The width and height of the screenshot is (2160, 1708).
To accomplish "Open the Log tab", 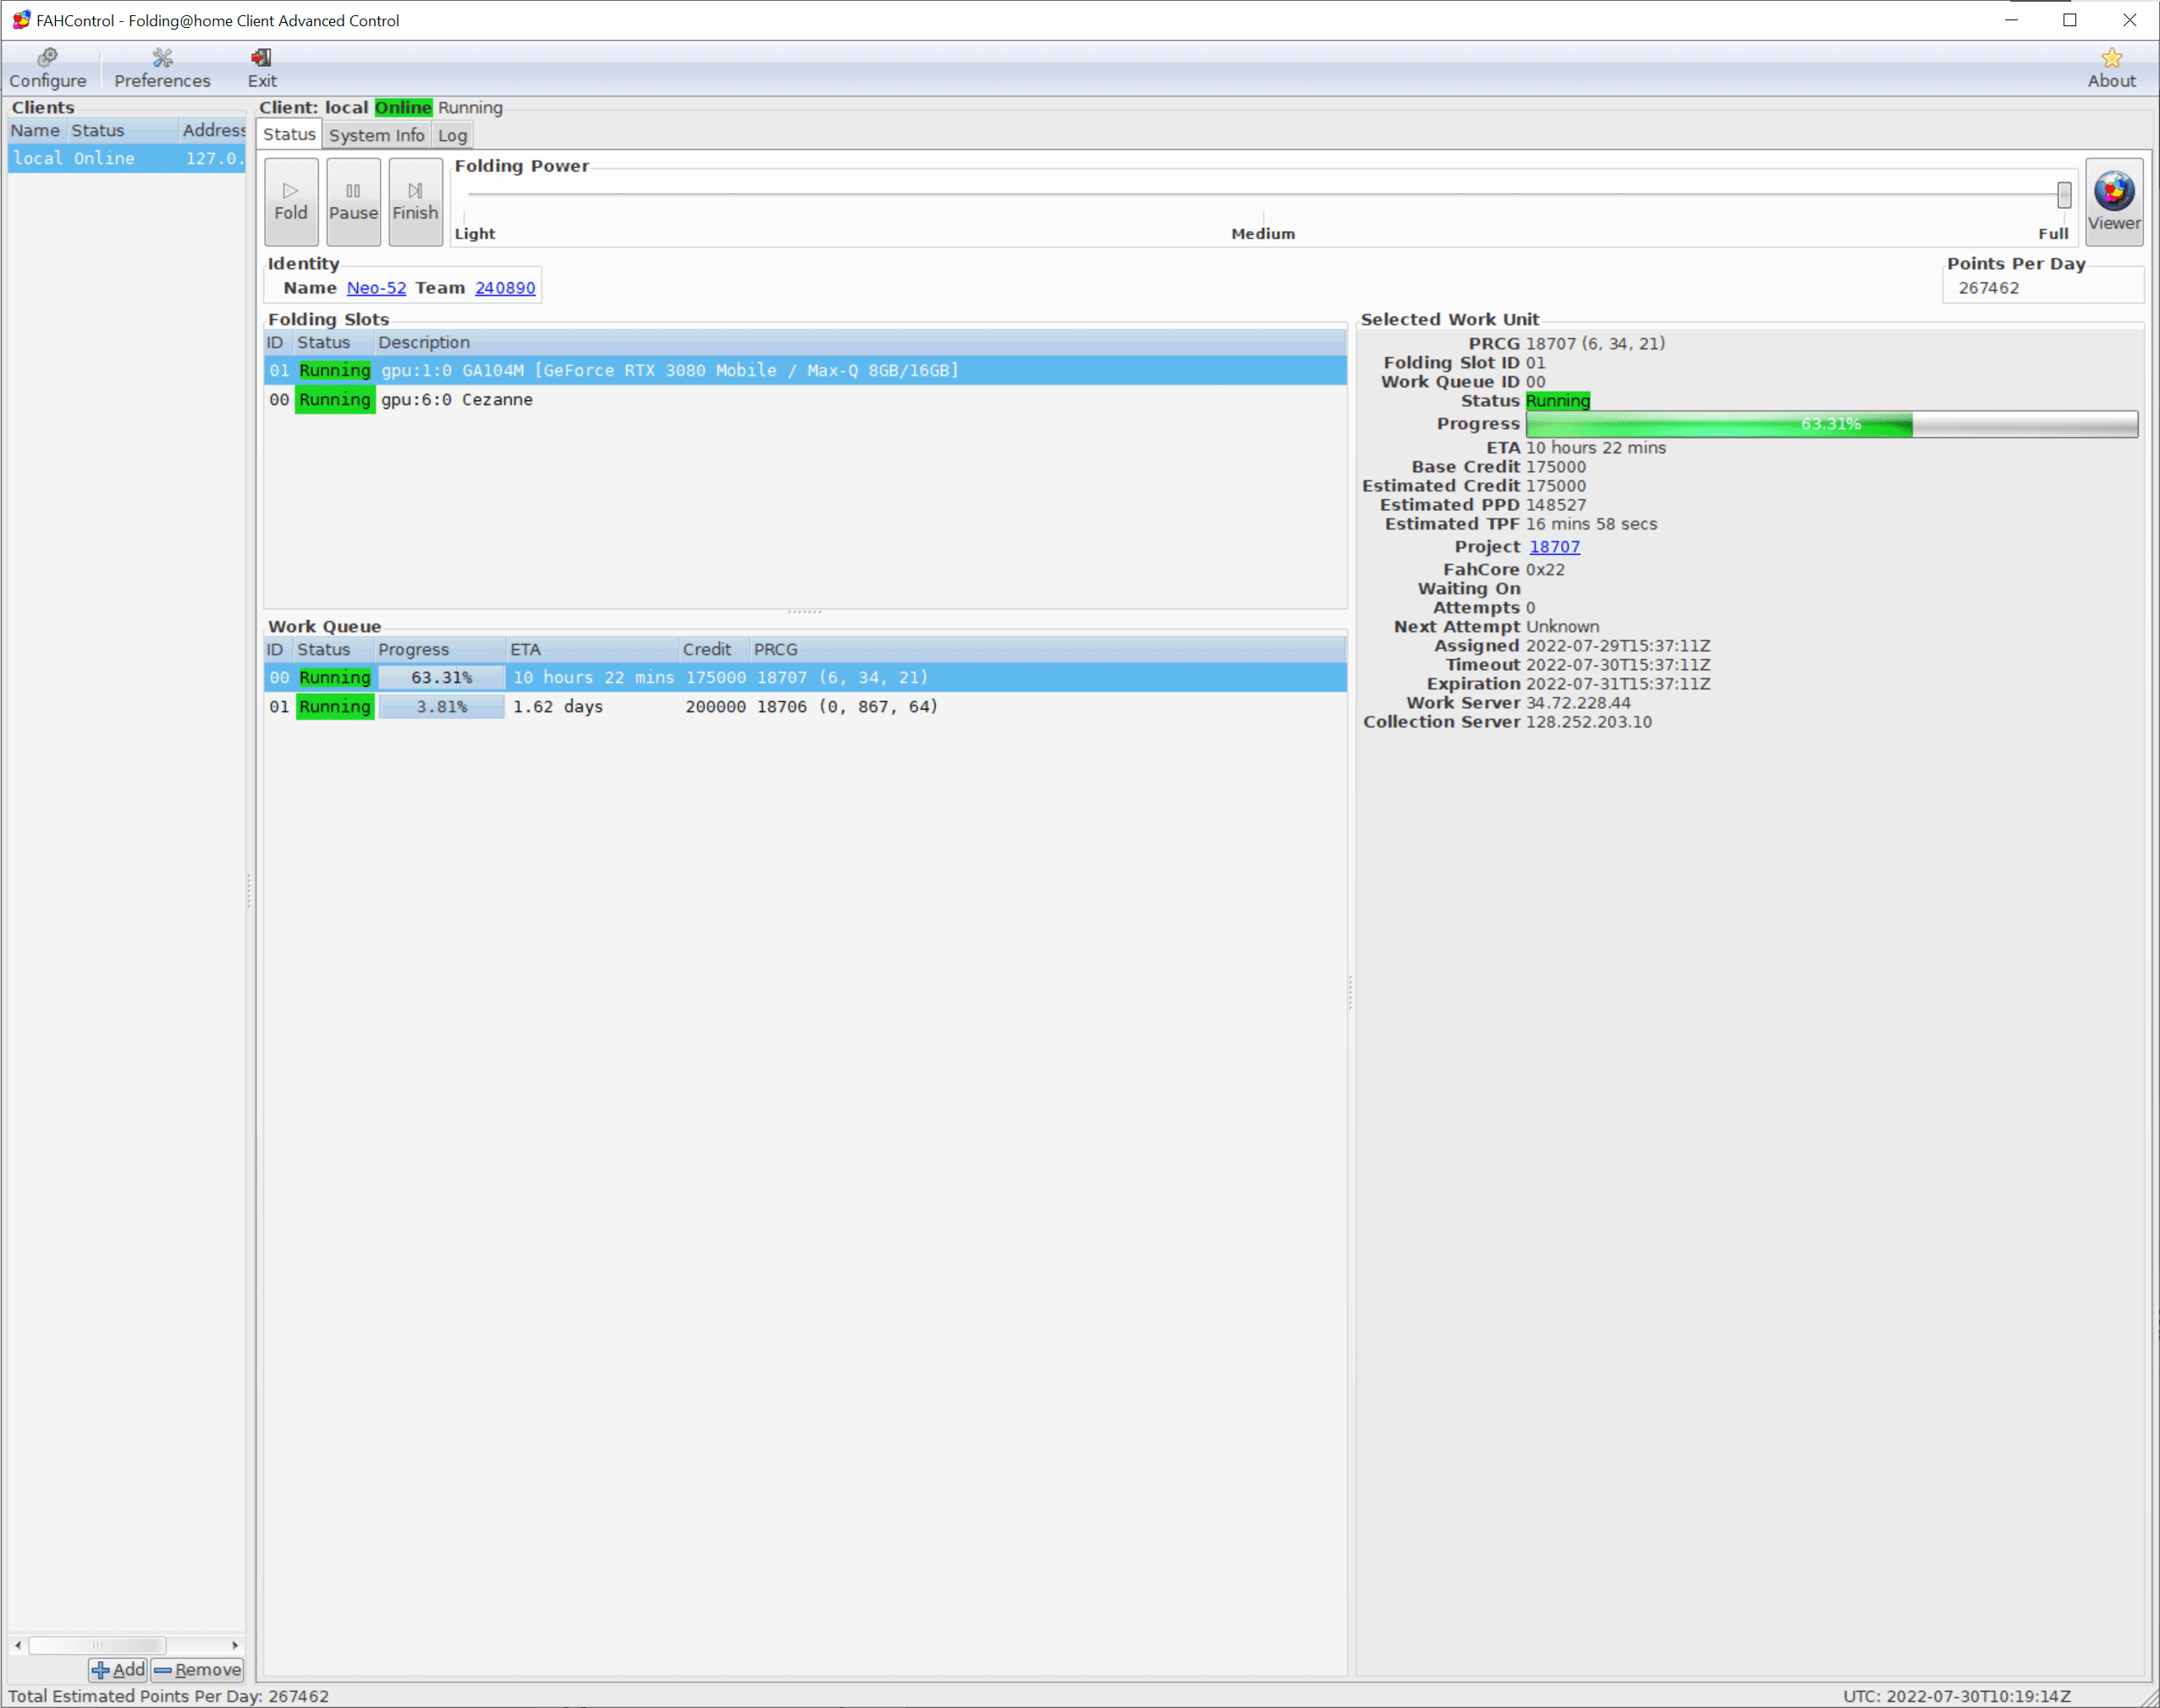I will (x=452, y=135).
